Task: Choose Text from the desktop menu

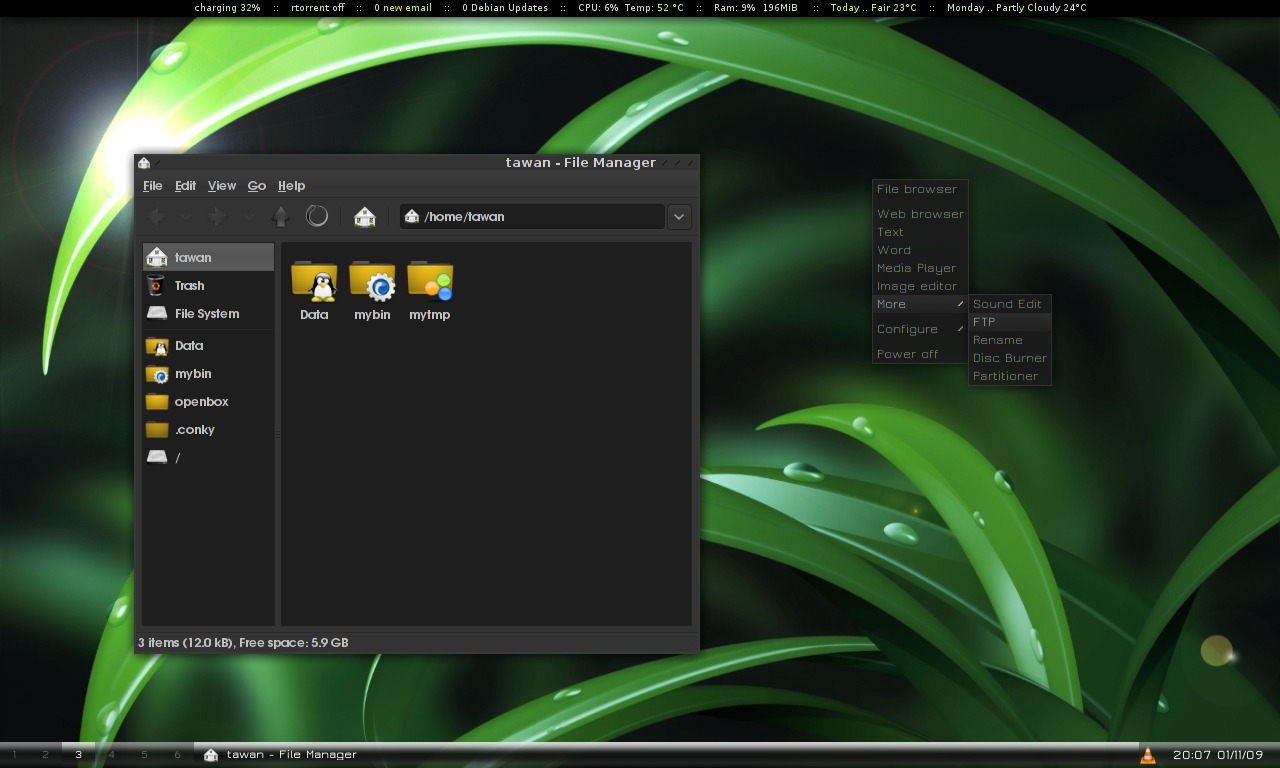Action: 920,232
